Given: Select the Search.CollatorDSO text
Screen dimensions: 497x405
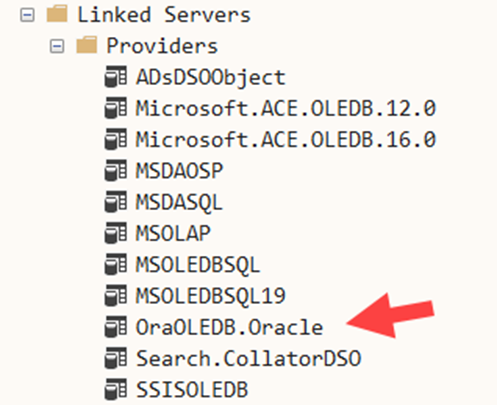Looking at the screenshot, I should pos(249,358).
